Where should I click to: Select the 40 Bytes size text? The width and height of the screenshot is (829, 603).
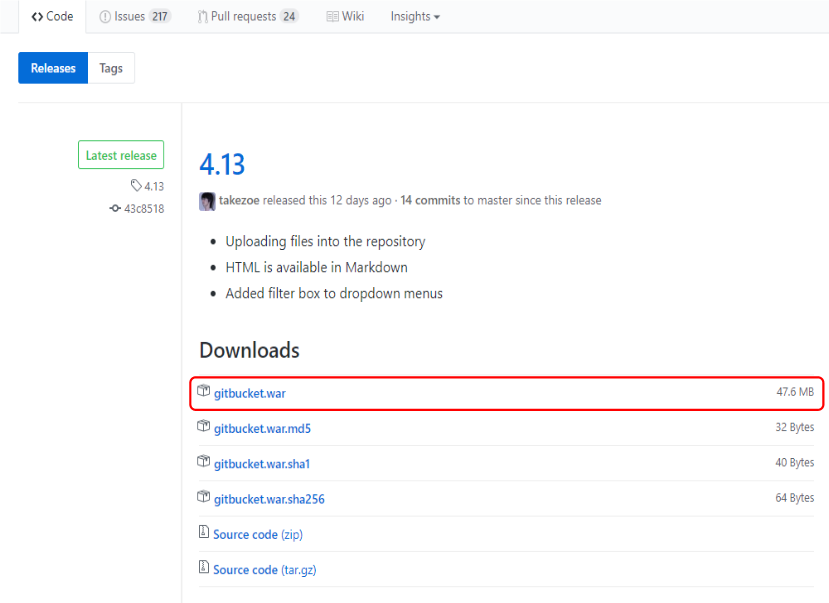click(x=795, y=463)
